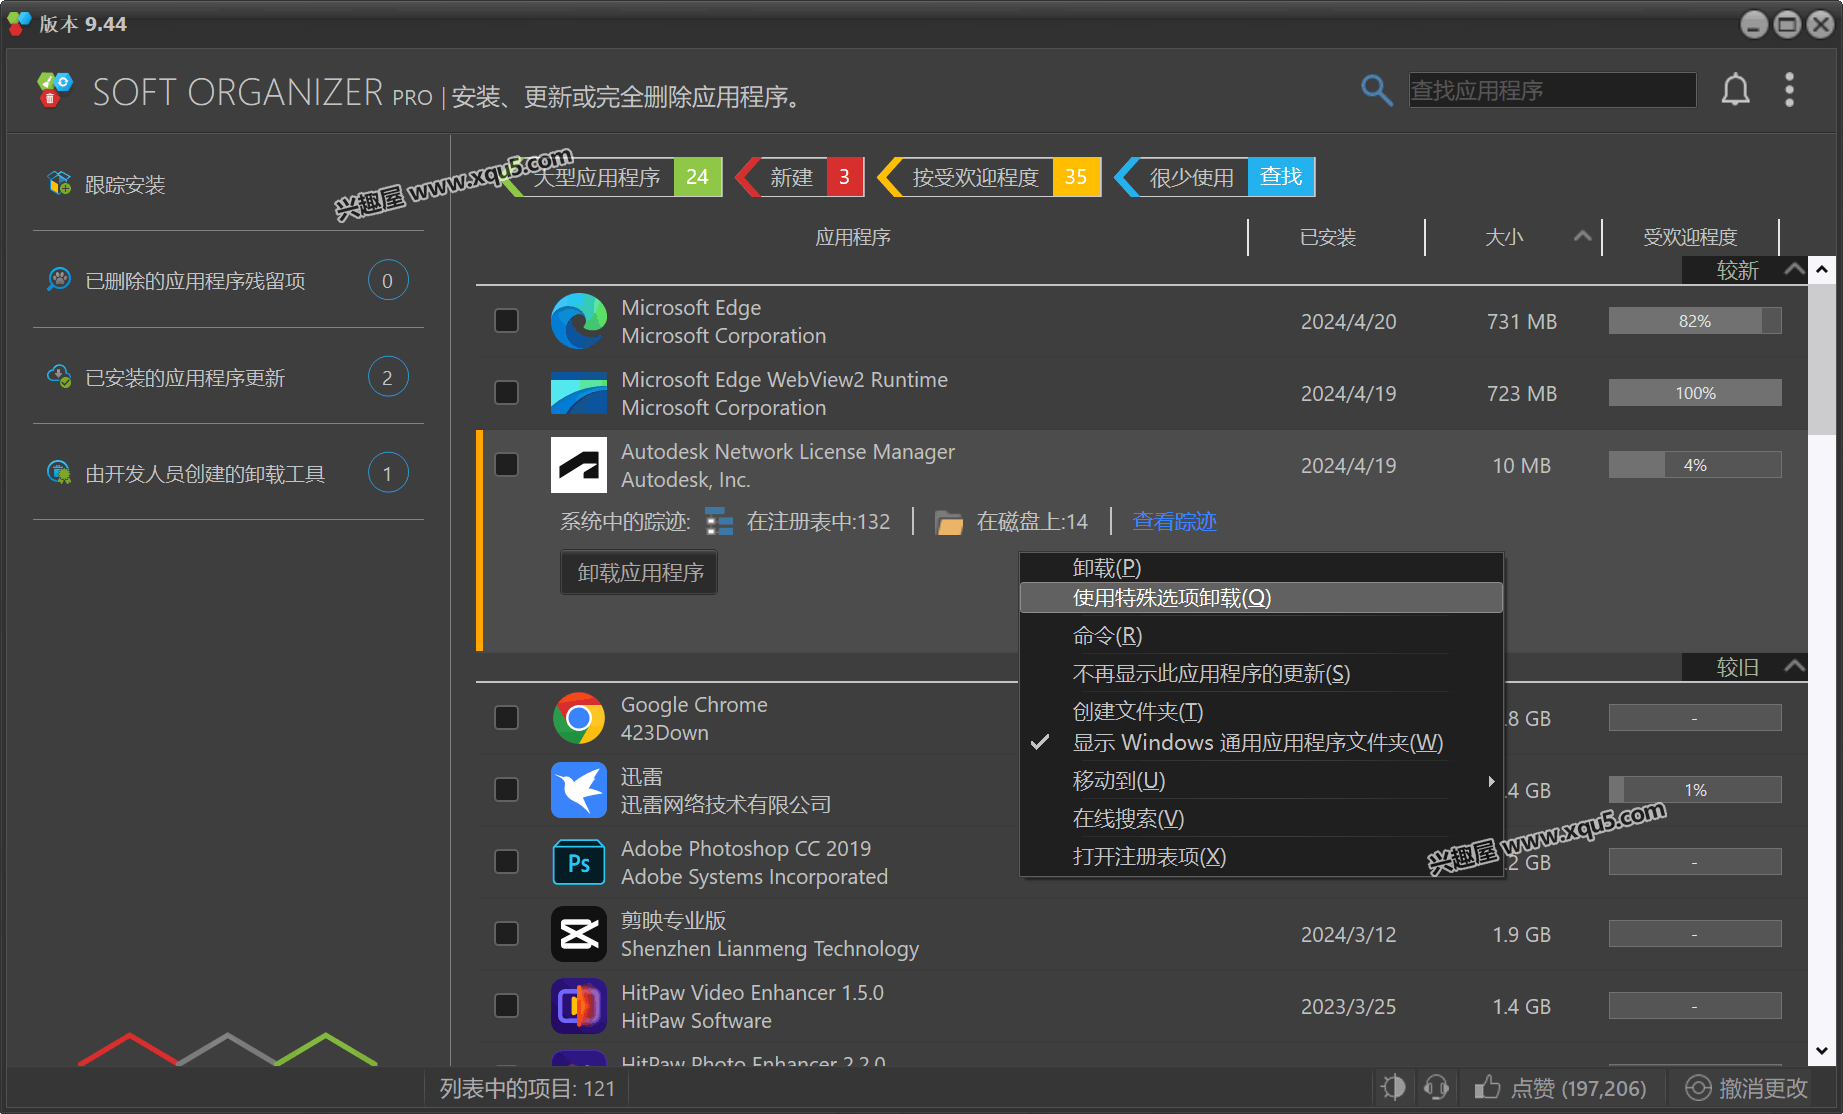Sort by 应用程序 column header

(852, 237)
